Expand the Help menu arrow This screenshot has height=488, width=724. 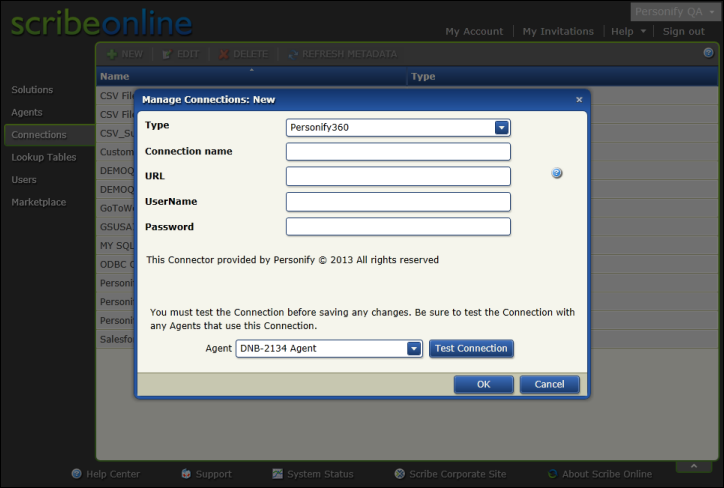coord(643,31)
